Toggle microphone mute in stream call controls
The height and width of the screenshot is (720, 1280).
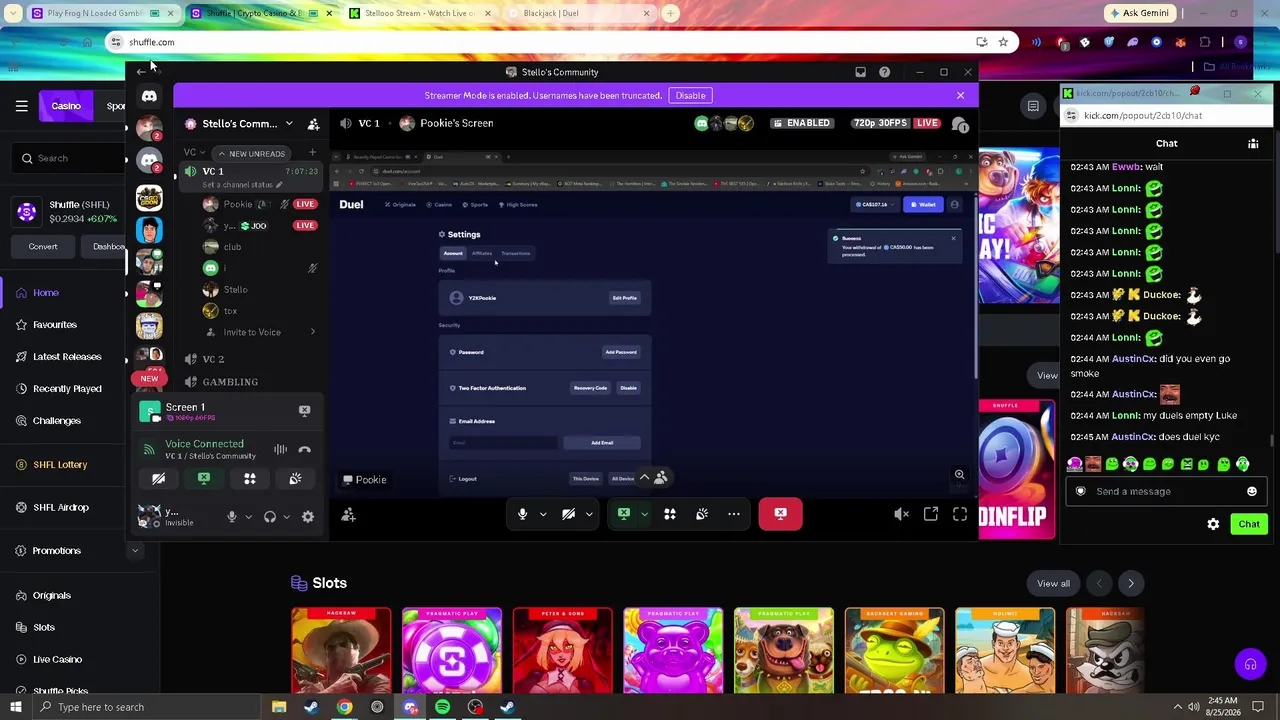pos(522,514)
